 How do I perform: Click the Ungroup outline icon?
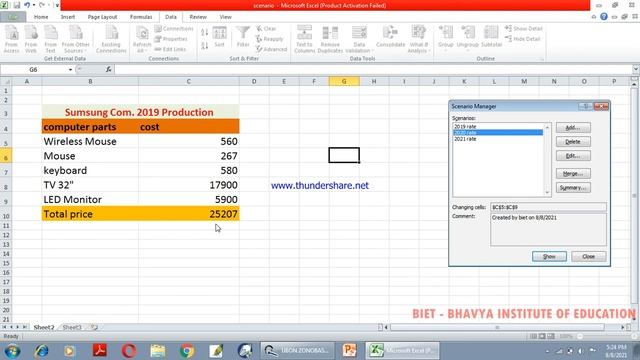click(467, 37)
